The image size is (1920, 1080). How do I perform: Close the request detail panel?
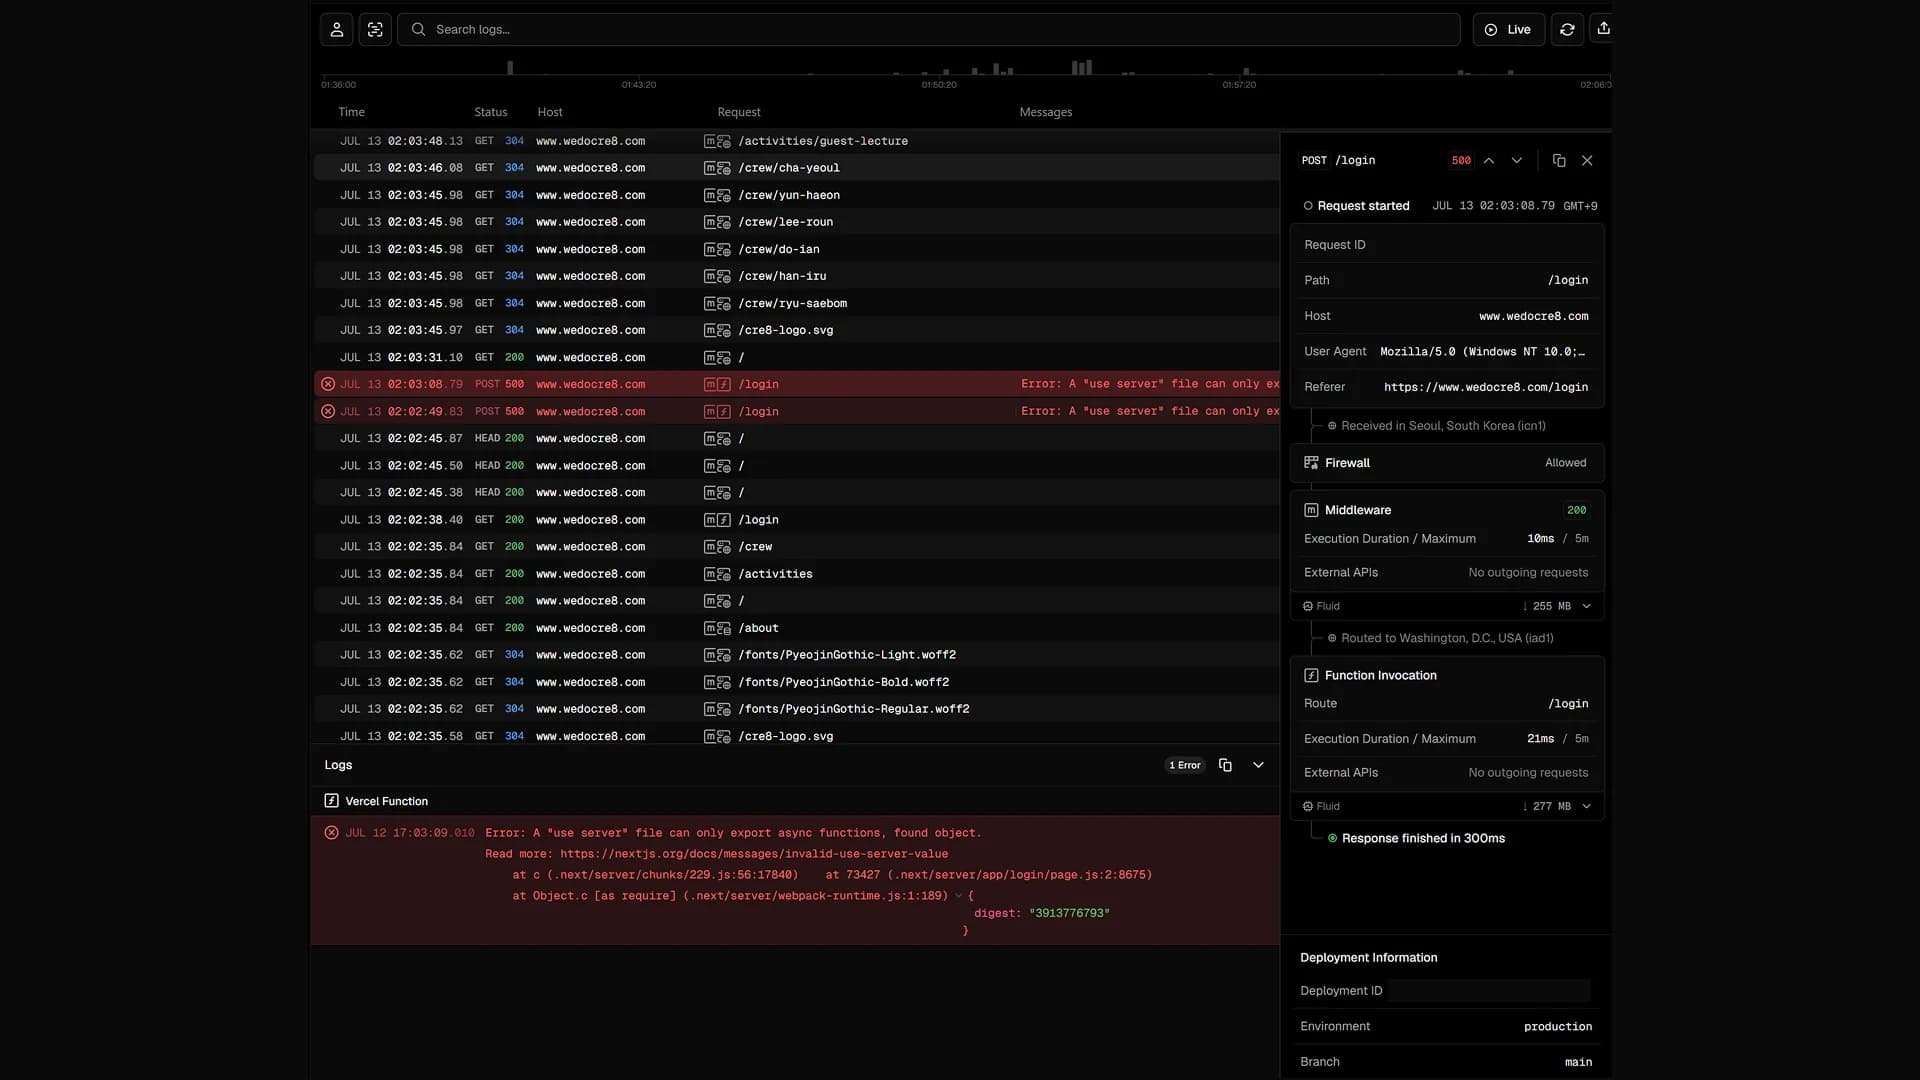click(x=1587, y=160)
